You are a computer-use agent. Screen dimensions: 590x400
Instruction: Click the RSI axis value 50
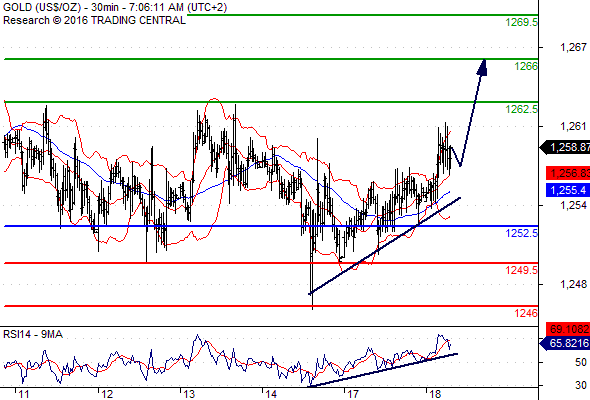[x=581, y=362]
